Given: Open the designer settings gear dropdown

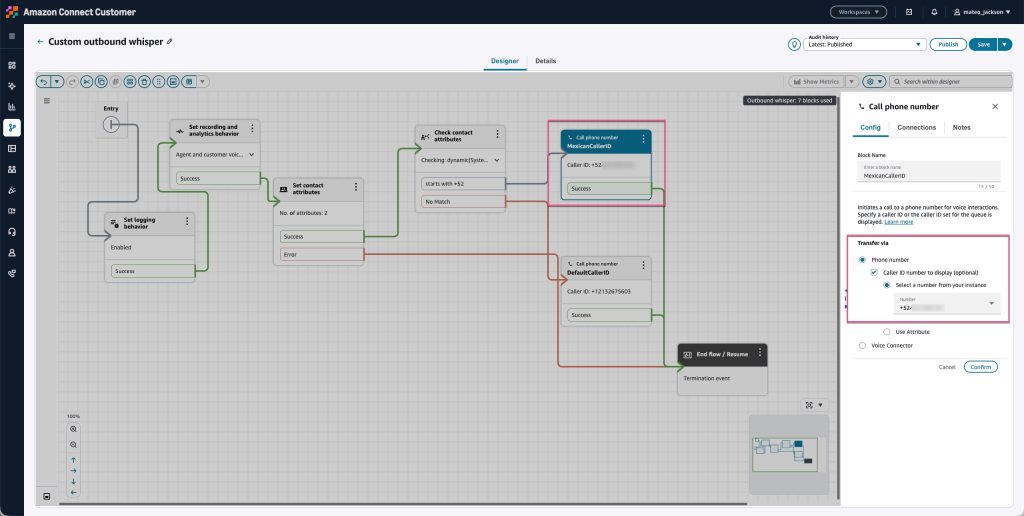Looking at the screenshot, I should coord(874,82).
